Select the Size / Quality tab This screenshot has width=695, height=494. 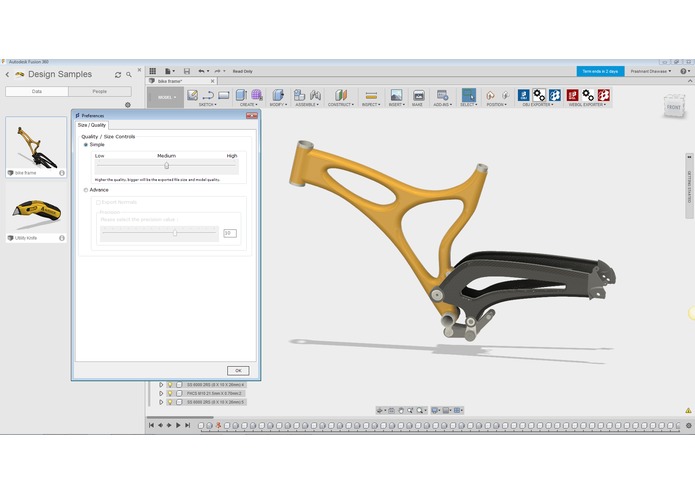[92, 125]
